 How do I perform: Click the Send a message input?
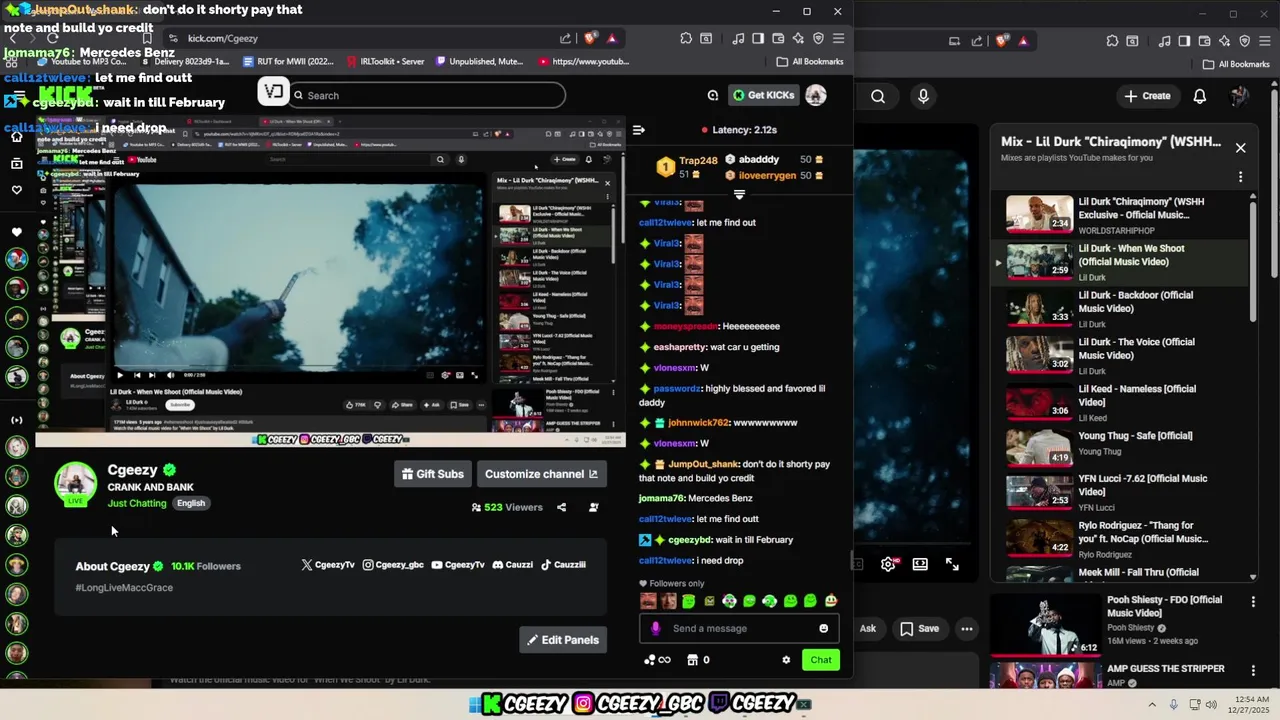pos(738,628)
